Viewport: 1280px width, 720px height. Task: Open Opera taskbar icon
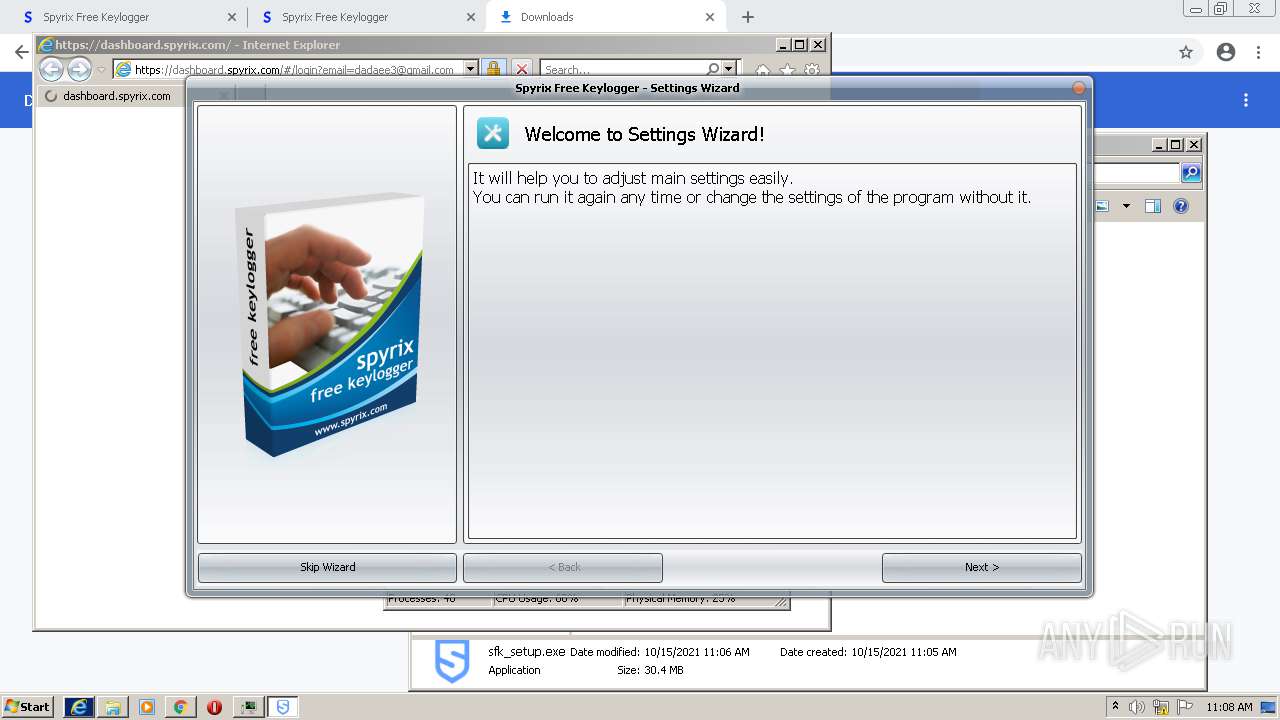coord(214,707)
